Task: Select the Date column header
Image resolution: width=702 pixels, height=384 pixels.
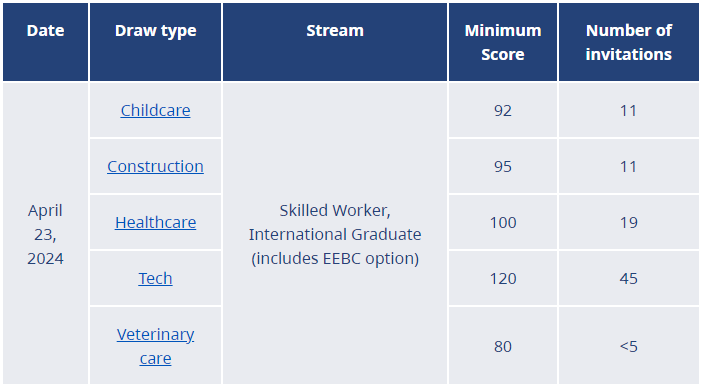Action: 45,42
